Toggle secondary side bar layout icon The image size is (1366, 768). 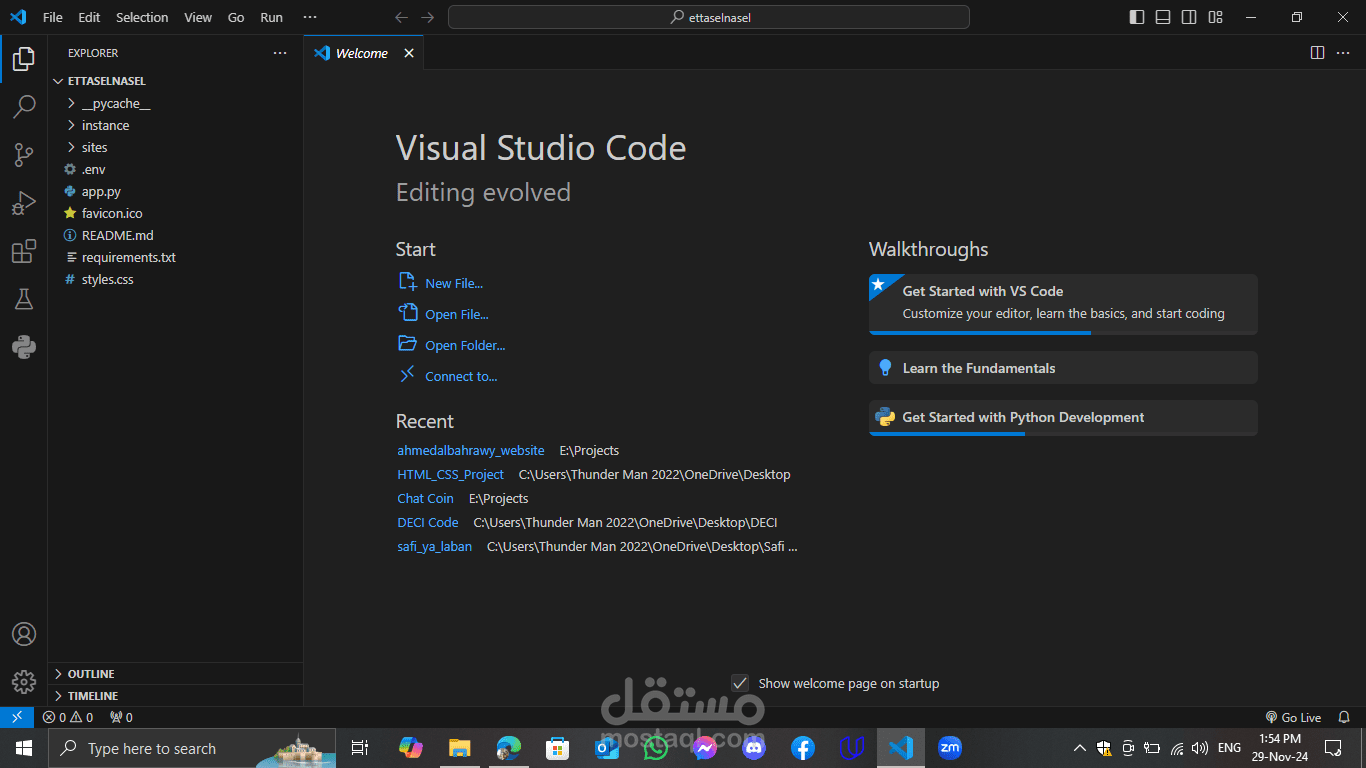tap(1189, 17)
